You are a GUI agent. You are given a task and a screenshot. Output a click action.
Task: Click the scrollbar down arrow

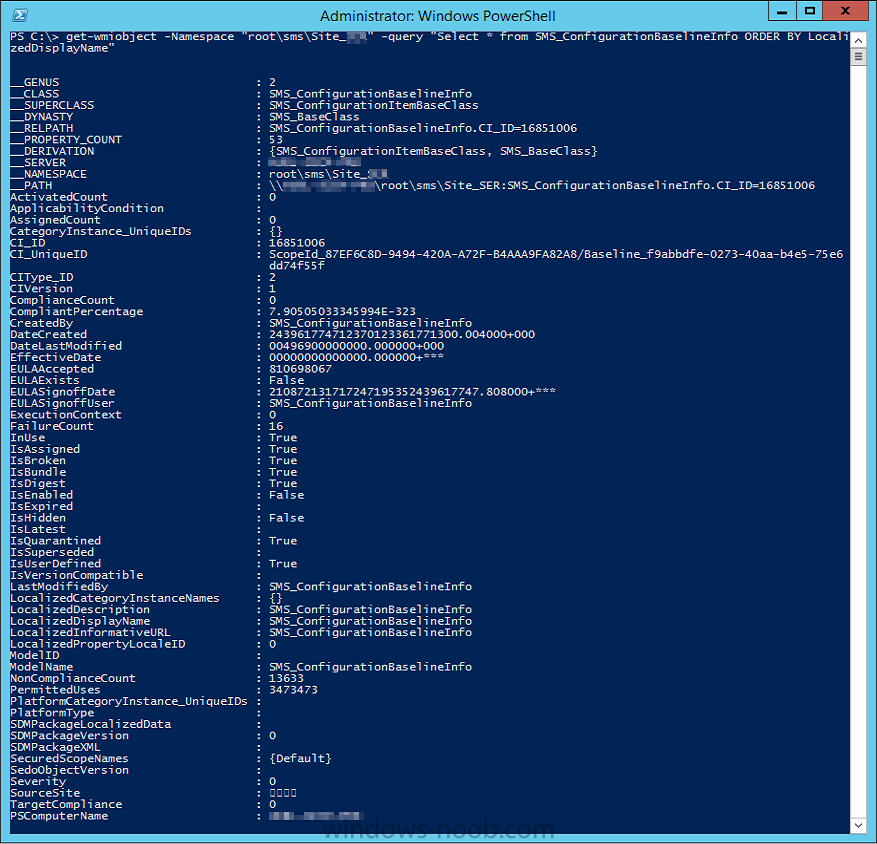coord(858,826)
